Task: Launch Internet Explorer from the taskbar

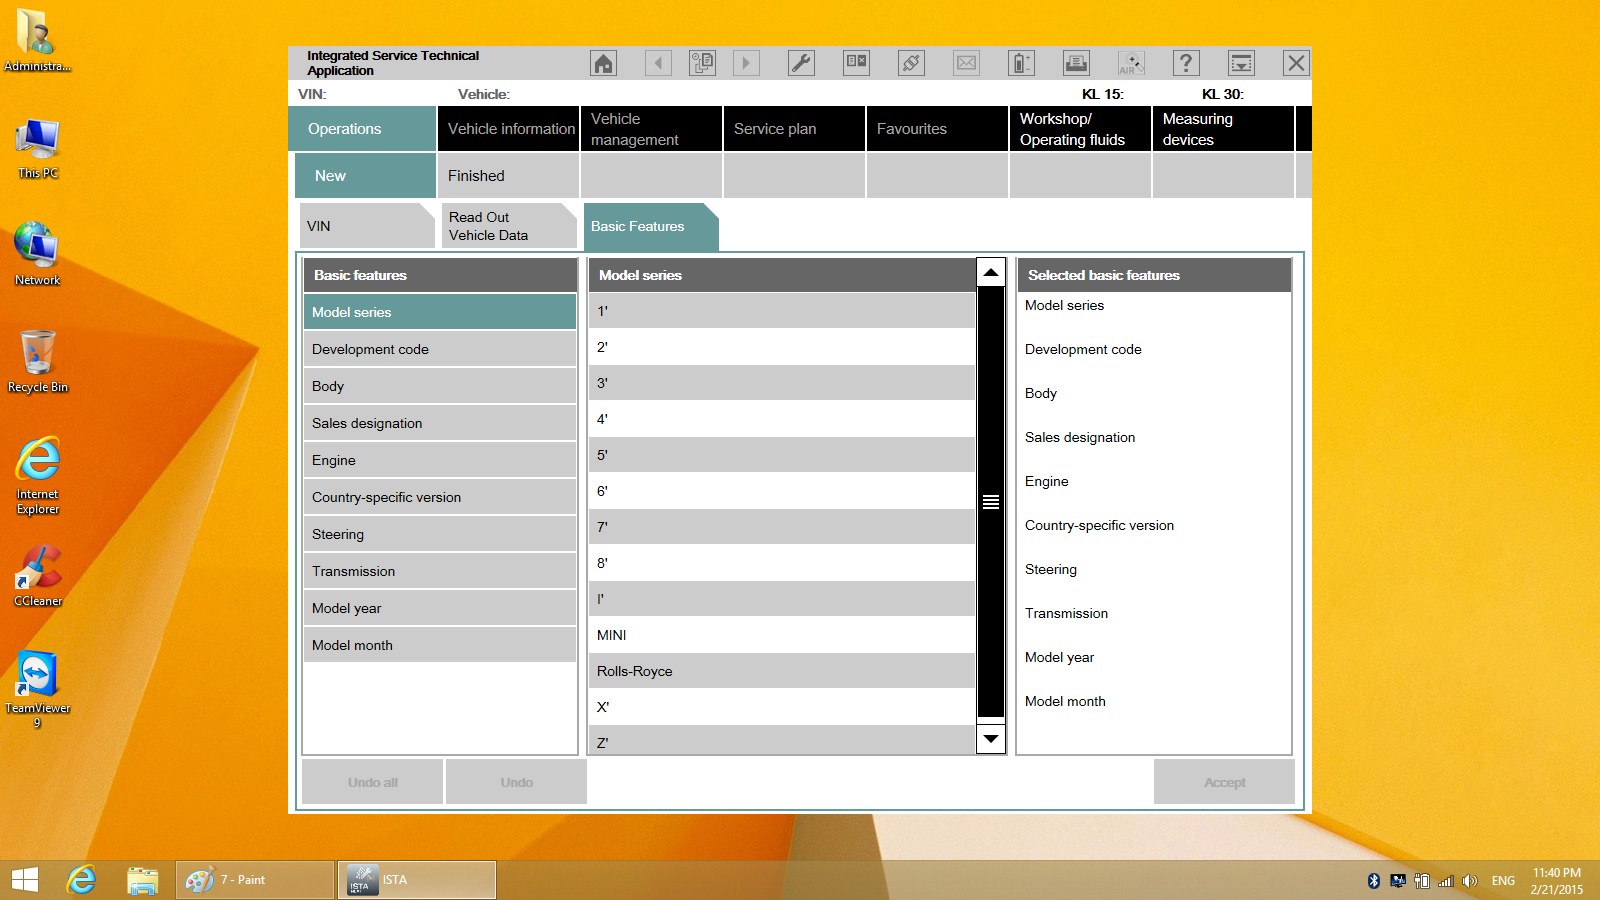Action: [81, 880]
